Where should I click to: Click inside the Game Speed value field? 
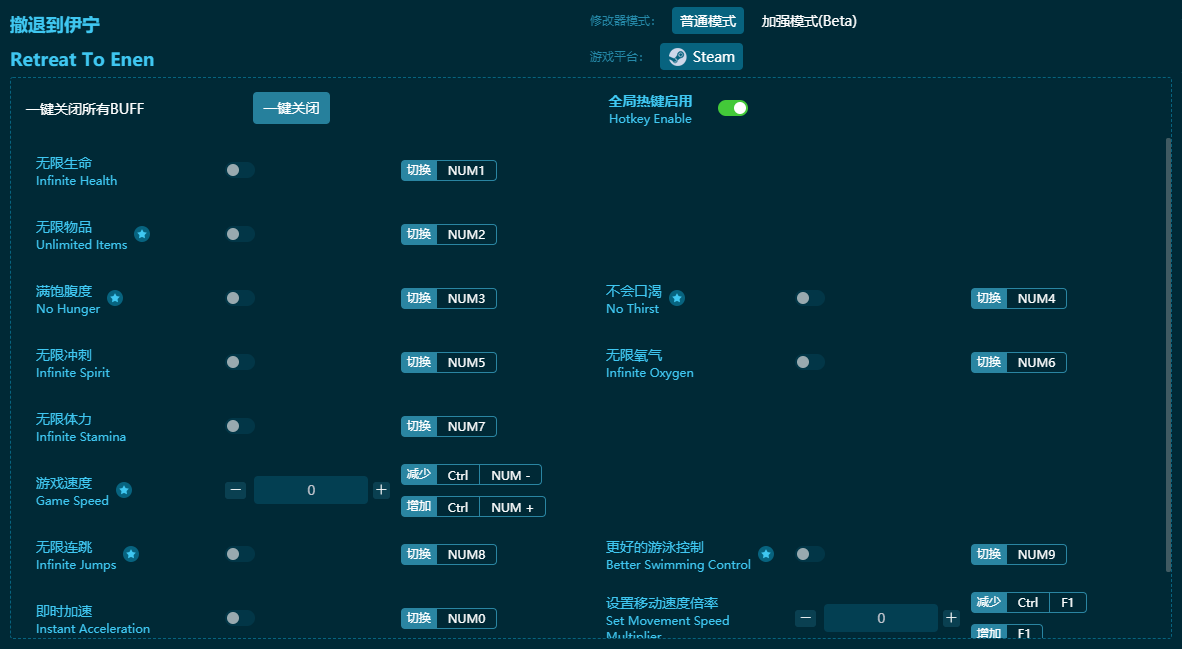(x=310, y=490)
